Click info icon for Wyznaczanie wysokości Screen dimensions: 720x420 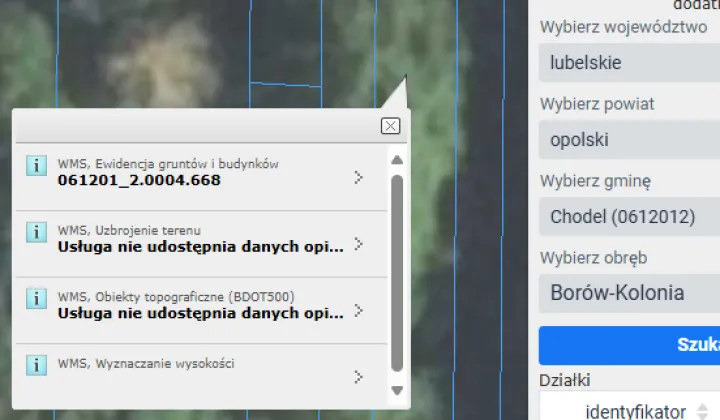[x=36, y=365]
